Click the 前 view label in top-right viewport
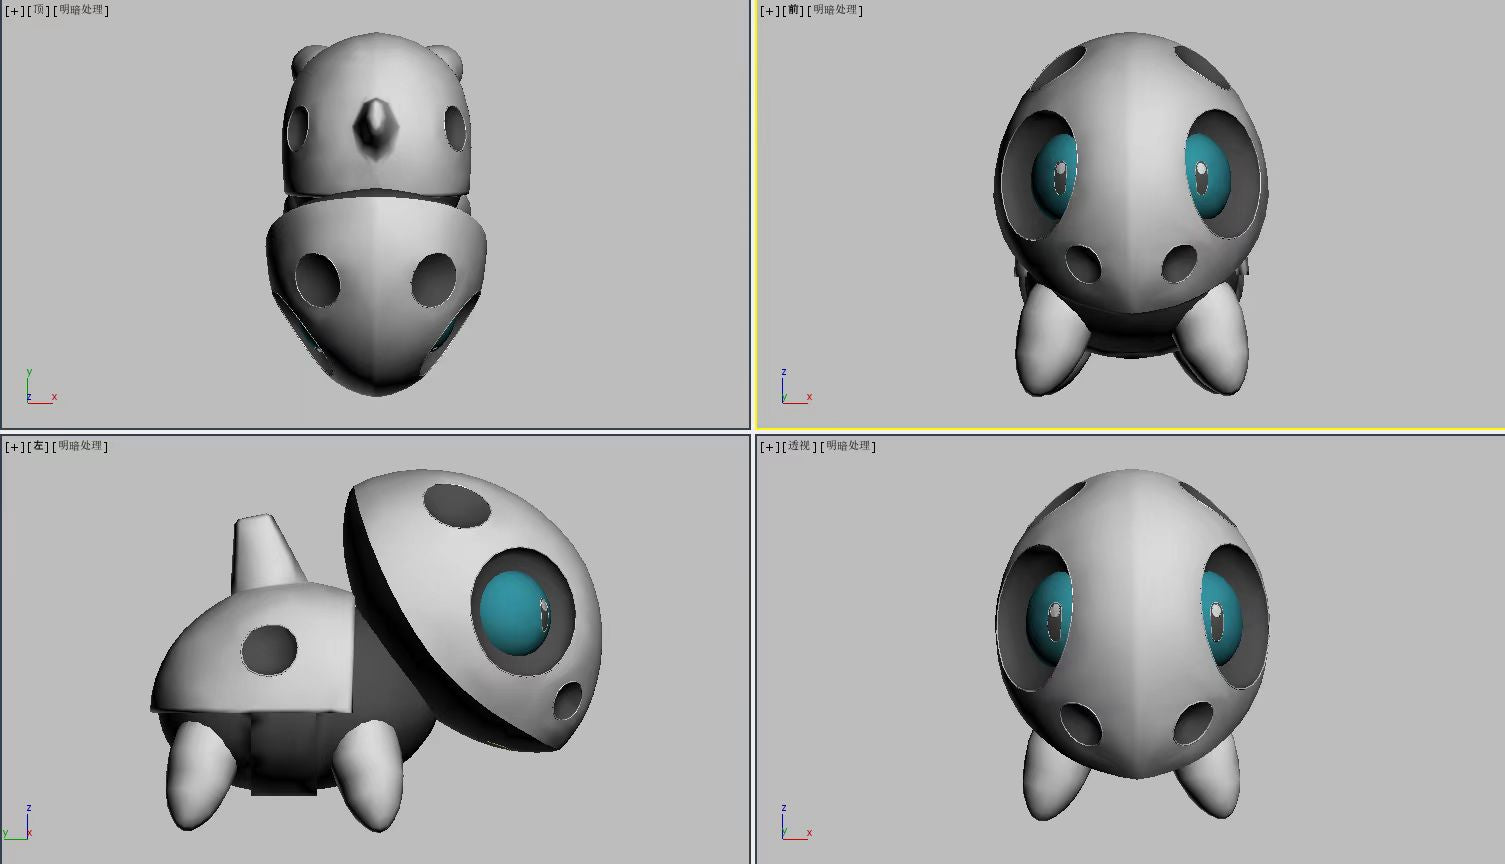The height and width of the screenshot is (864, 1505). (794, 10)
